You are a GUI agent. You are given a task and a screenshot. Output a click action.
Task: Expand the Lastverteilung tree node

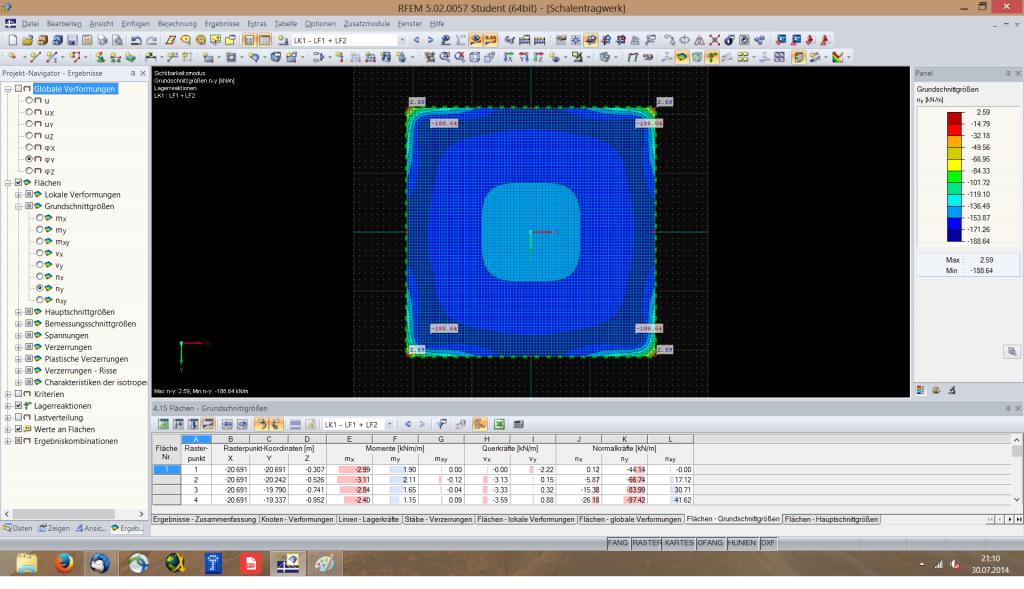8,418
